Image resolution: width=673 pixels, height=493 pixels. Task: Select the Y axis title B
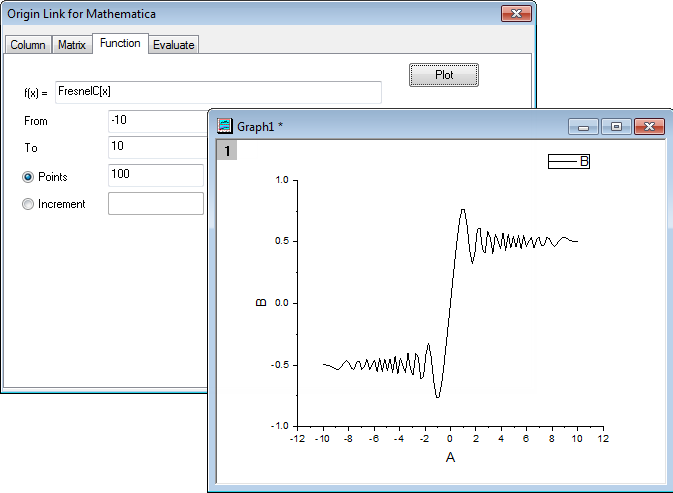click(262, 301)
